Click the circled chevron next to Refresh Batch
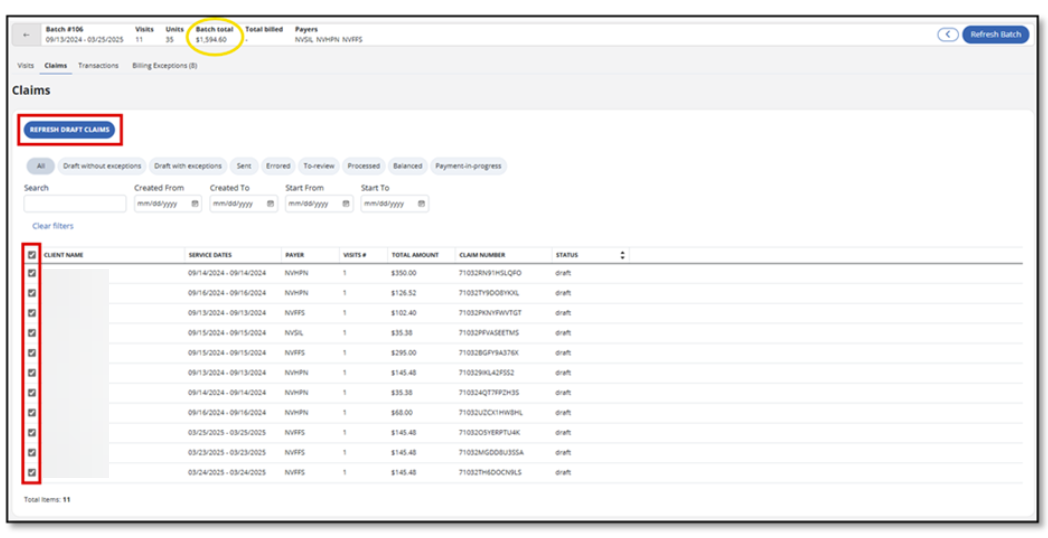The image size is (1048, 538). point(947,35)
